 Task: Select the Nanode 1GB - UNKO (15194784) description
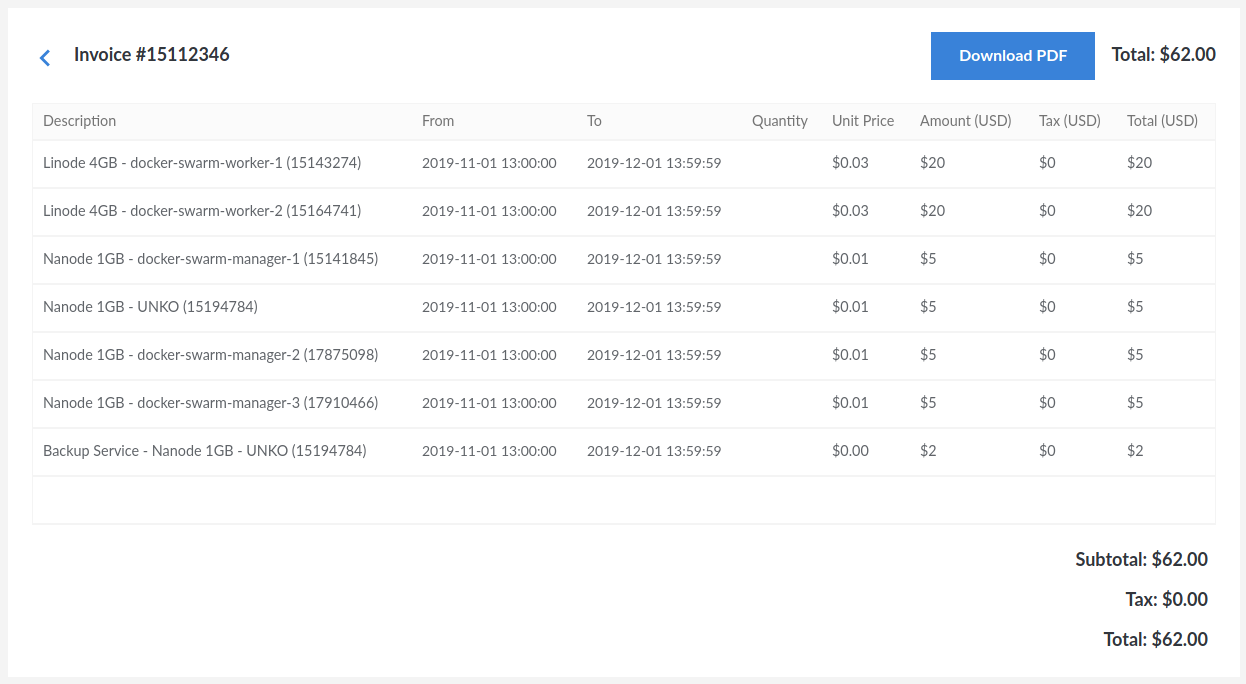(150, 307)
